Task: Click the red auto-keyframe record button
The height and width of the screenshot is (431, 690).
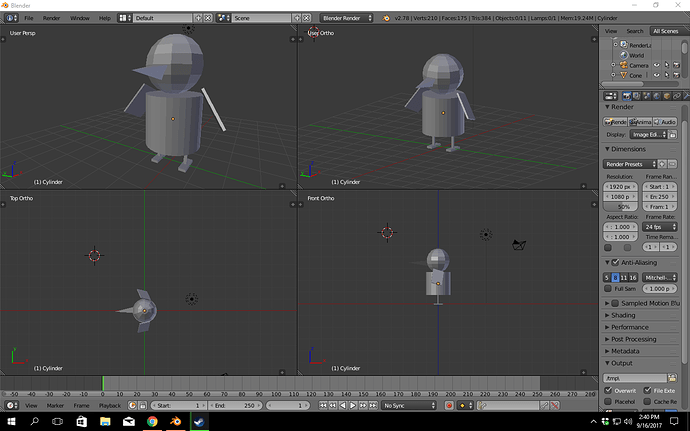Action: coord(449,405)
